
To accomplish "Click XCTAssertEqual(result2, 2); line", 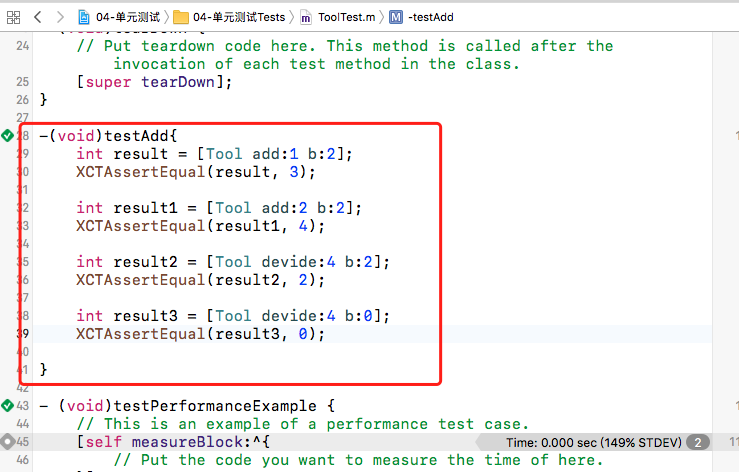I will coord(201,280).
